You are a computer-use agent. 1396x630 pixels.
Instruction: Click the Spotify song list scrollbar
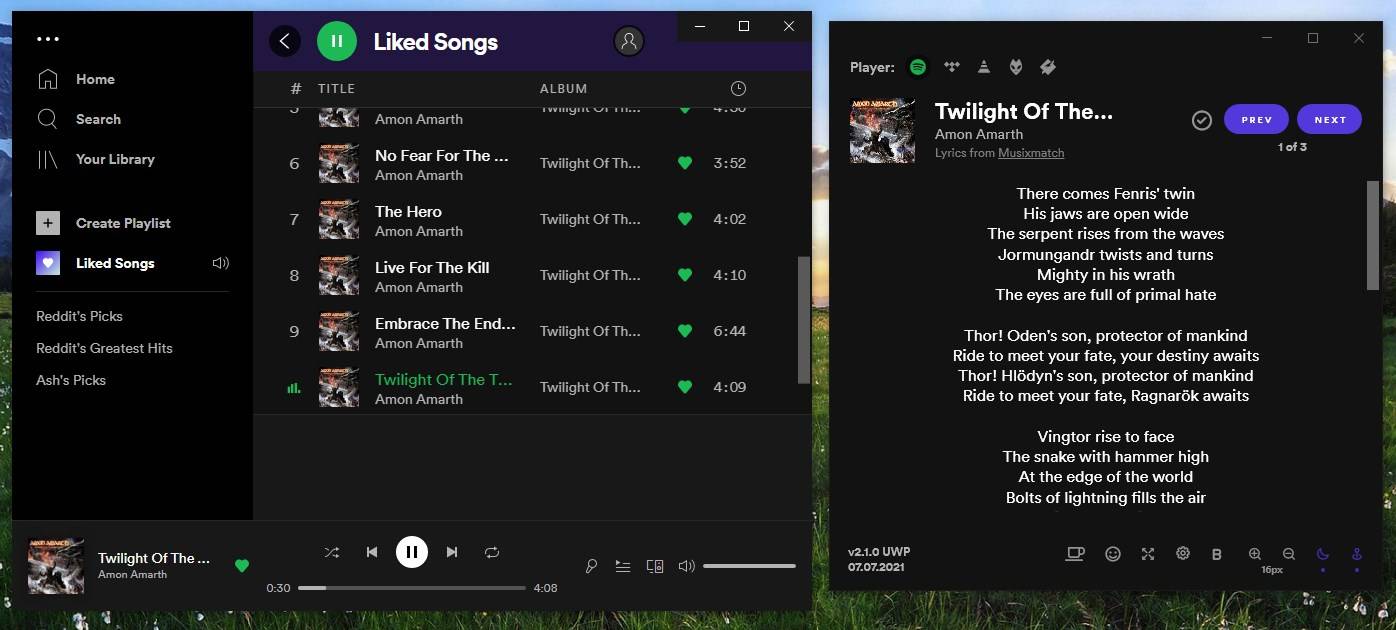coord(803,320)
